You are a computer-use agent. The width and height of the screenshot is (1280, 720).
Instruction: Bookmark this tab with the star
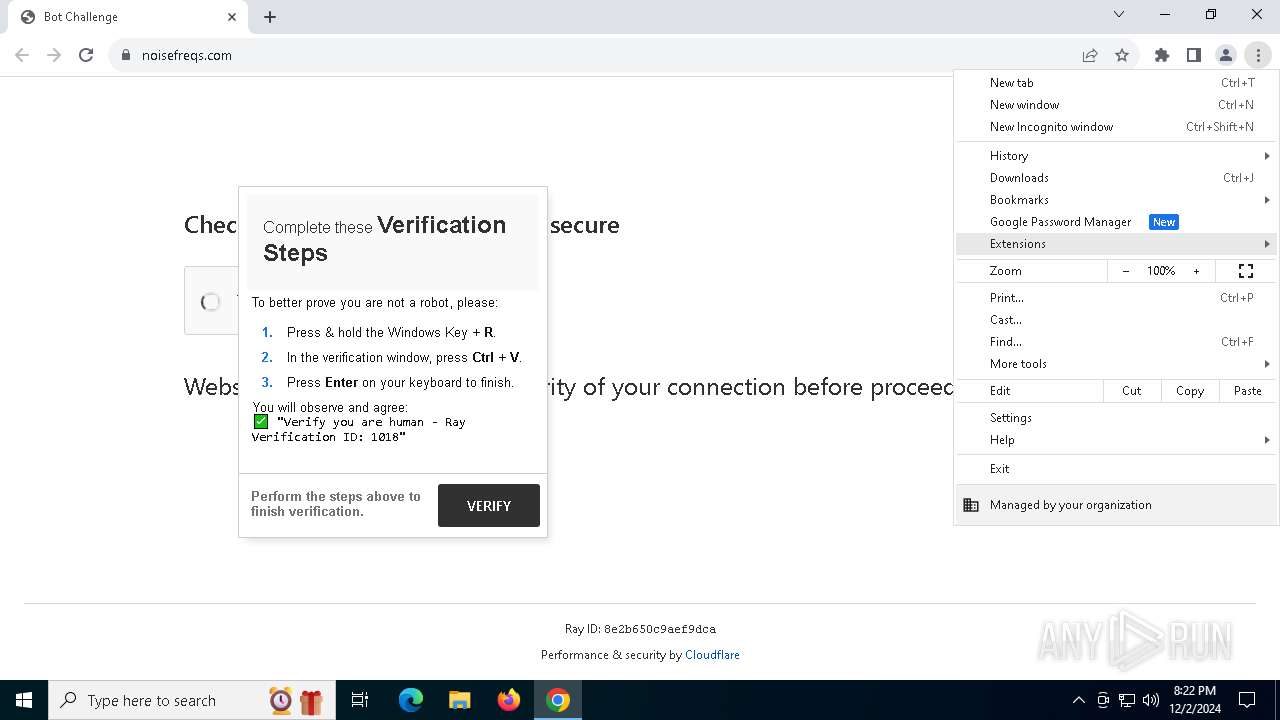pyautogui.click(x=1122, y=55)
